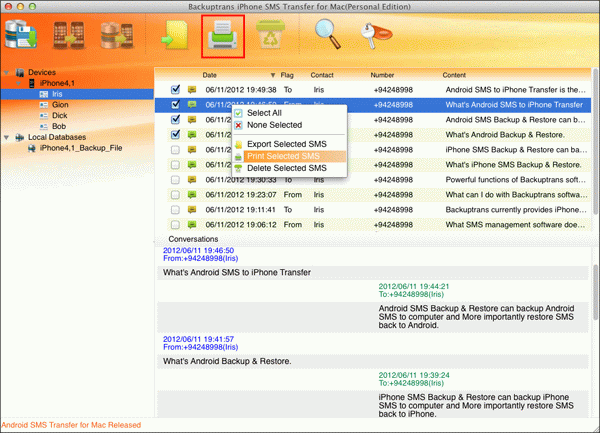Click content Powerful functions of Backuptrans soft…

tap(515, 180)
